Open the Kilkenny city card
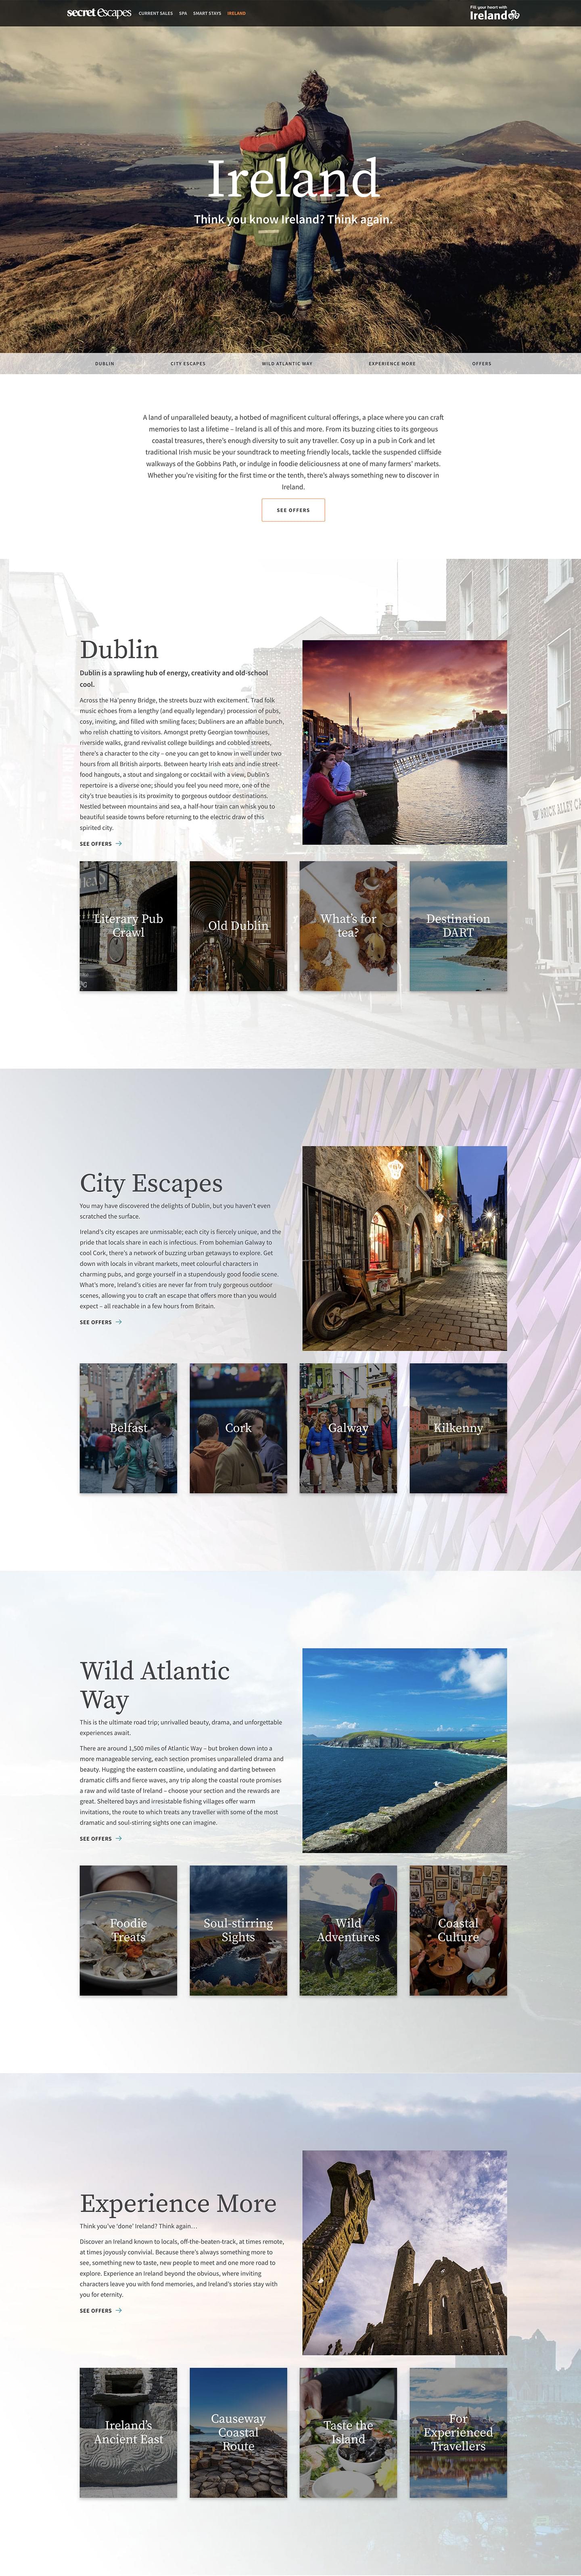 (x=458, y=1428)
